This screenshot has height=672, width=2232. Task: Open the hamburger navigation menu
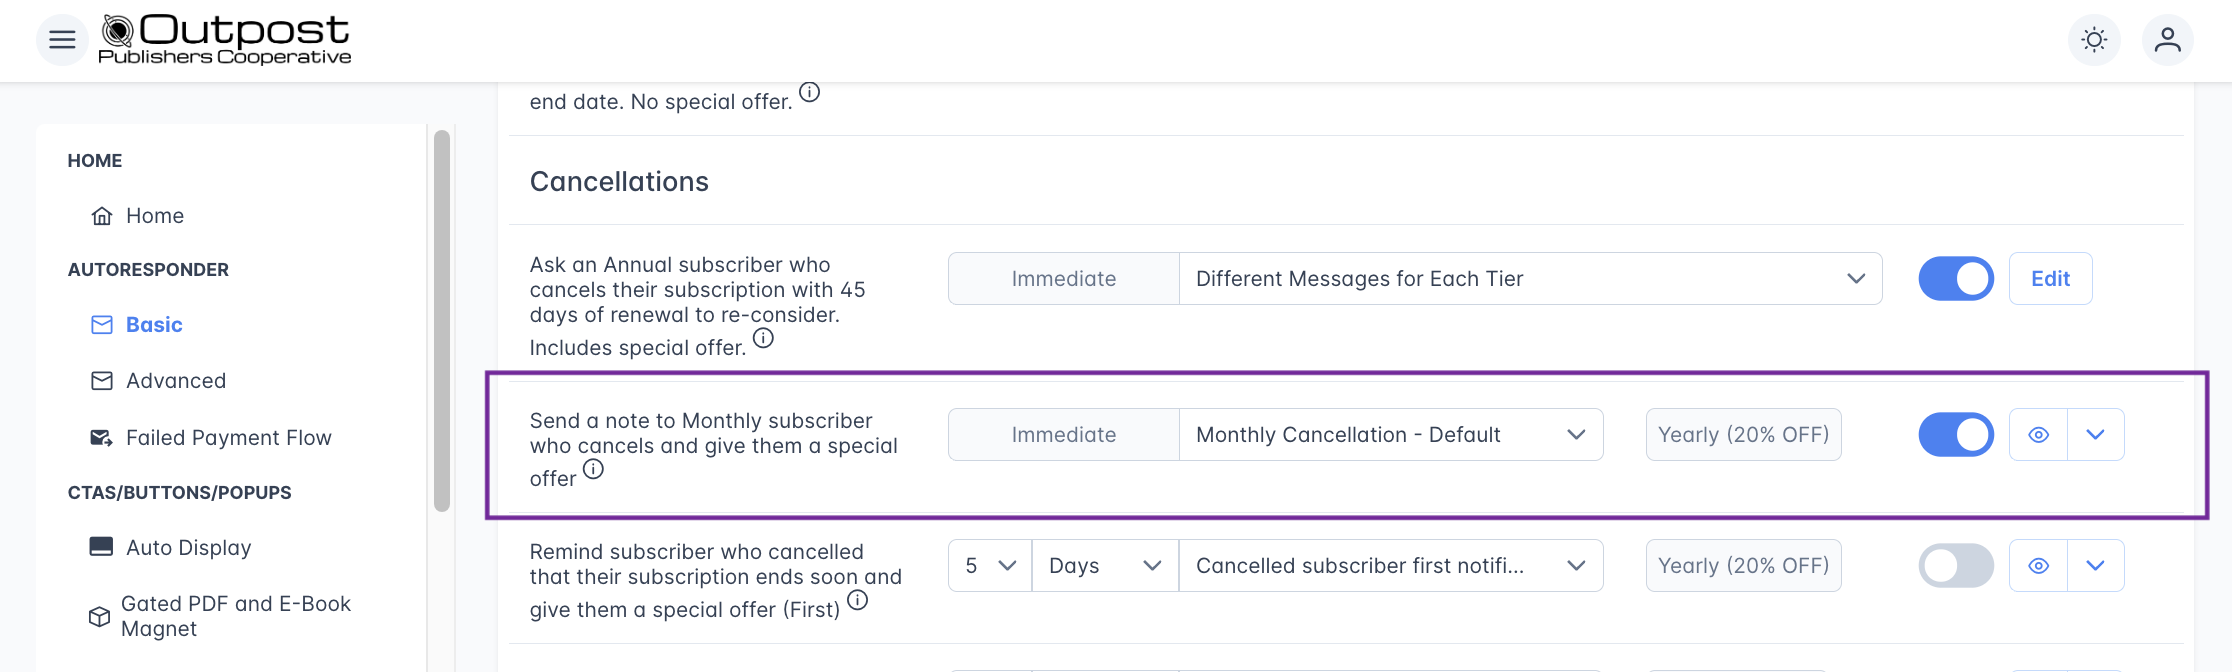click(x=62, y=40)
